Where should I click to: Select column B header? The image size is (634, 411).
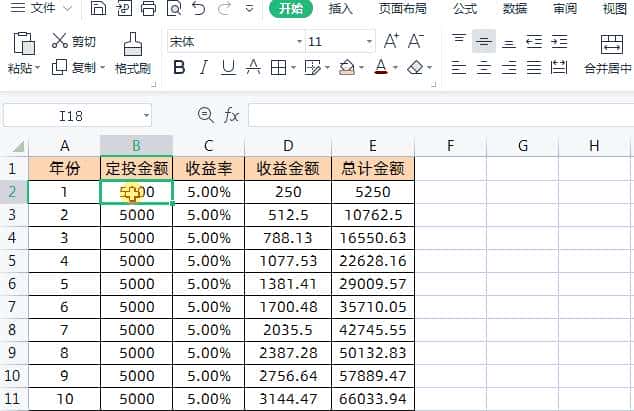point(136,145)
